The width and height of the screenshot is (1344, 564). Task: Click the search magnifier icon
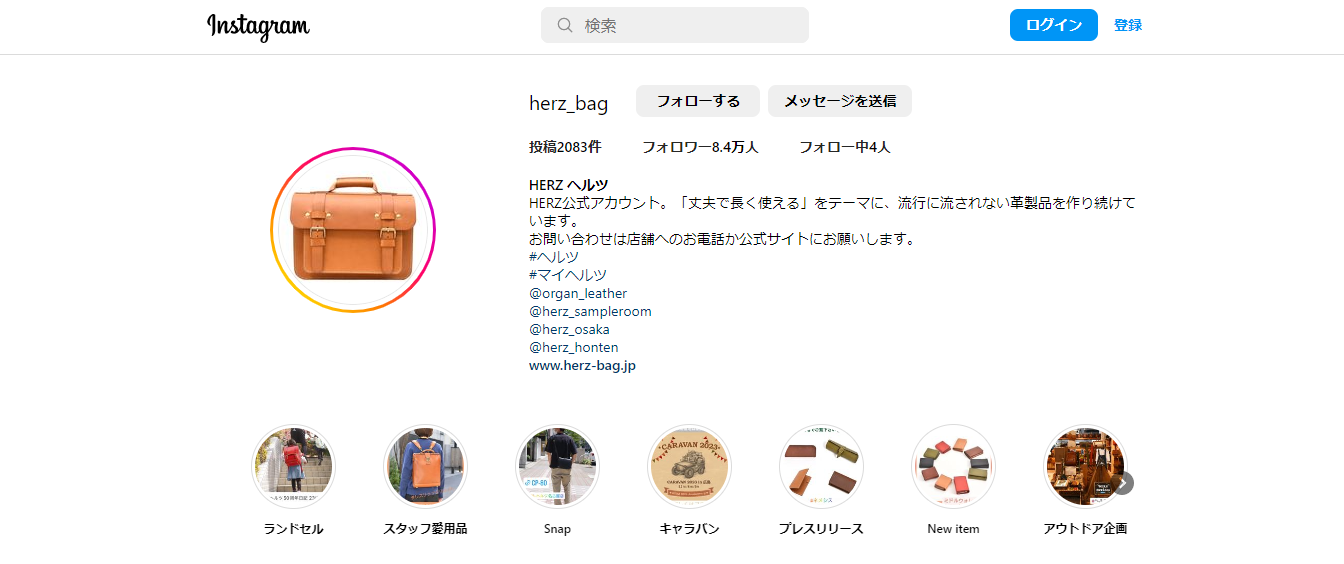click(x=565, y=25)
